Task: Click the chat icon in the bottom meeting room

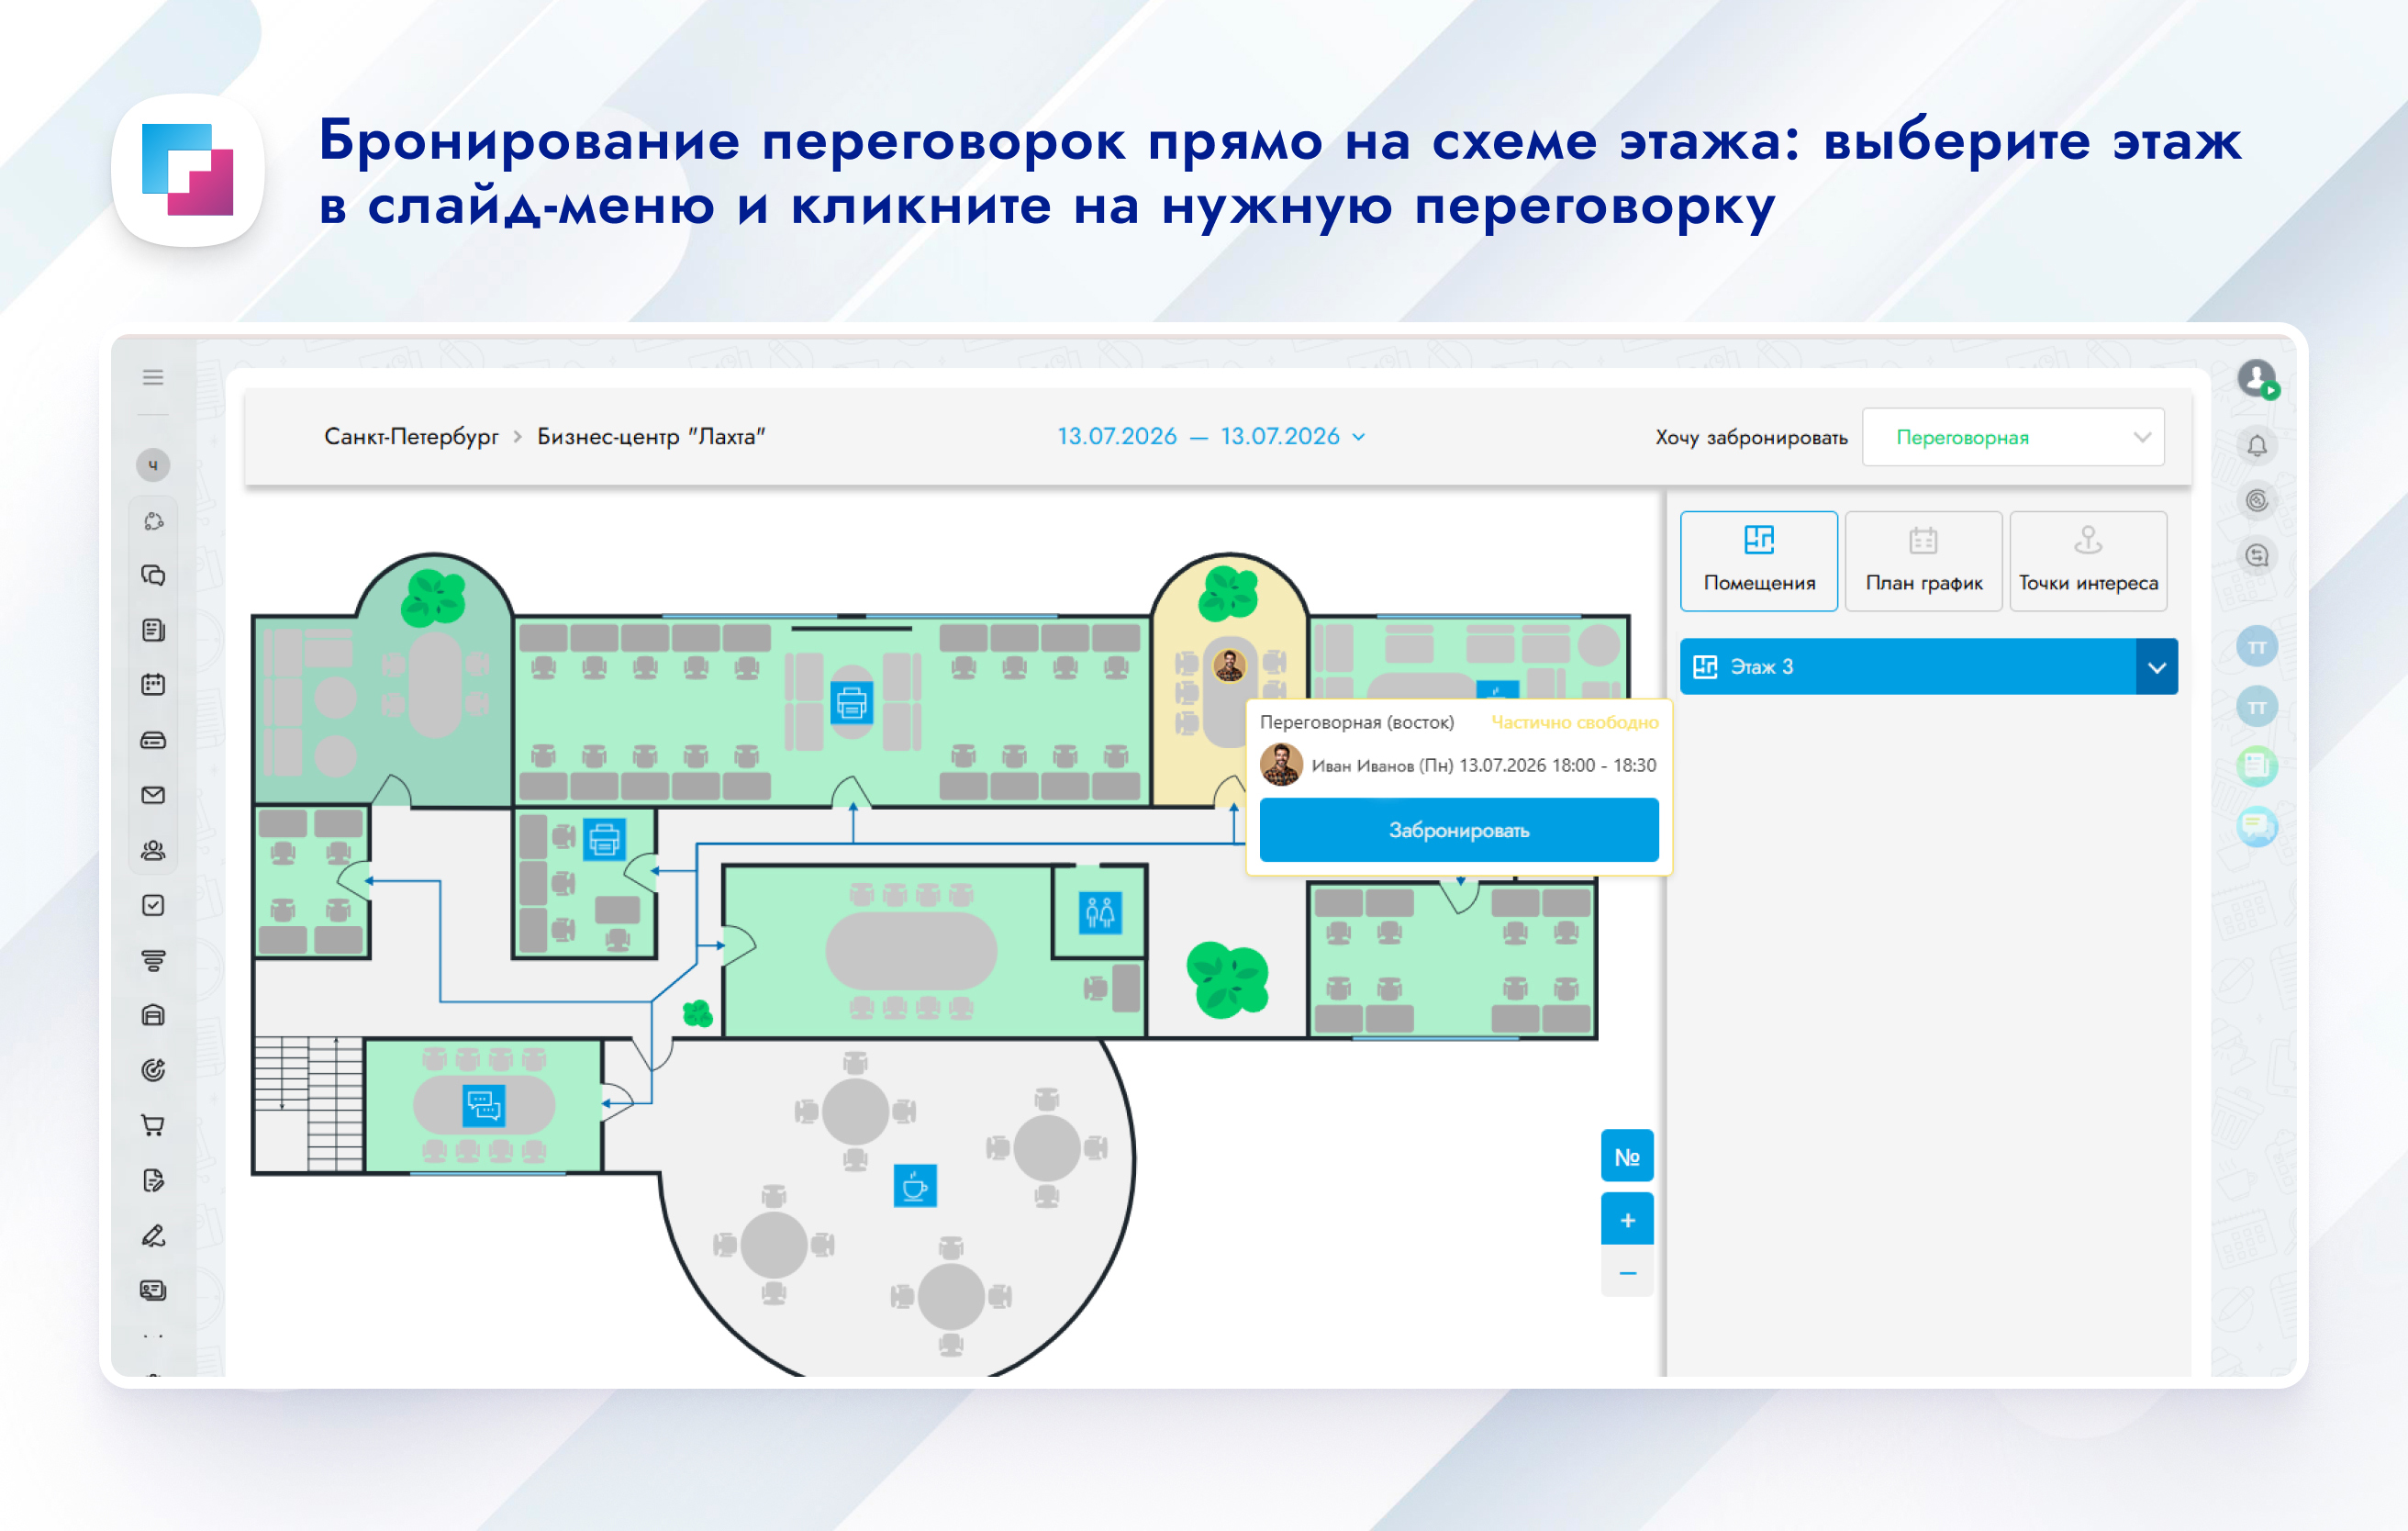Action: (484, 1106)
